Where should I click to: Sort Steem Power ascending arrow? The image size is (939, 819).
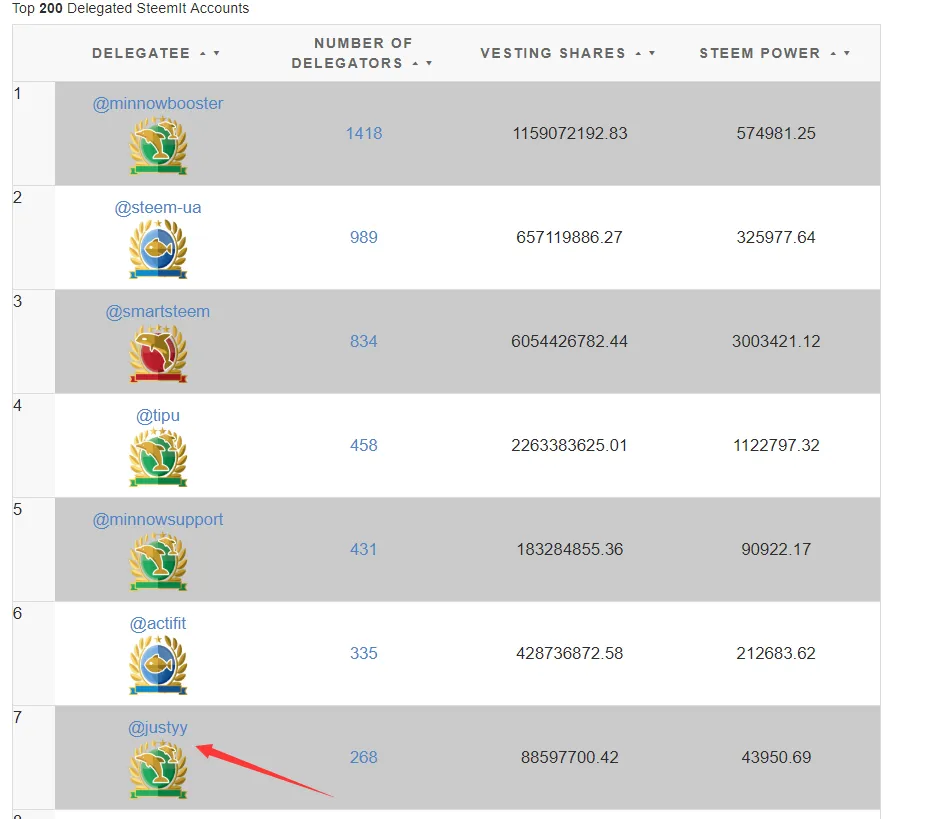(x=833, y=53)
